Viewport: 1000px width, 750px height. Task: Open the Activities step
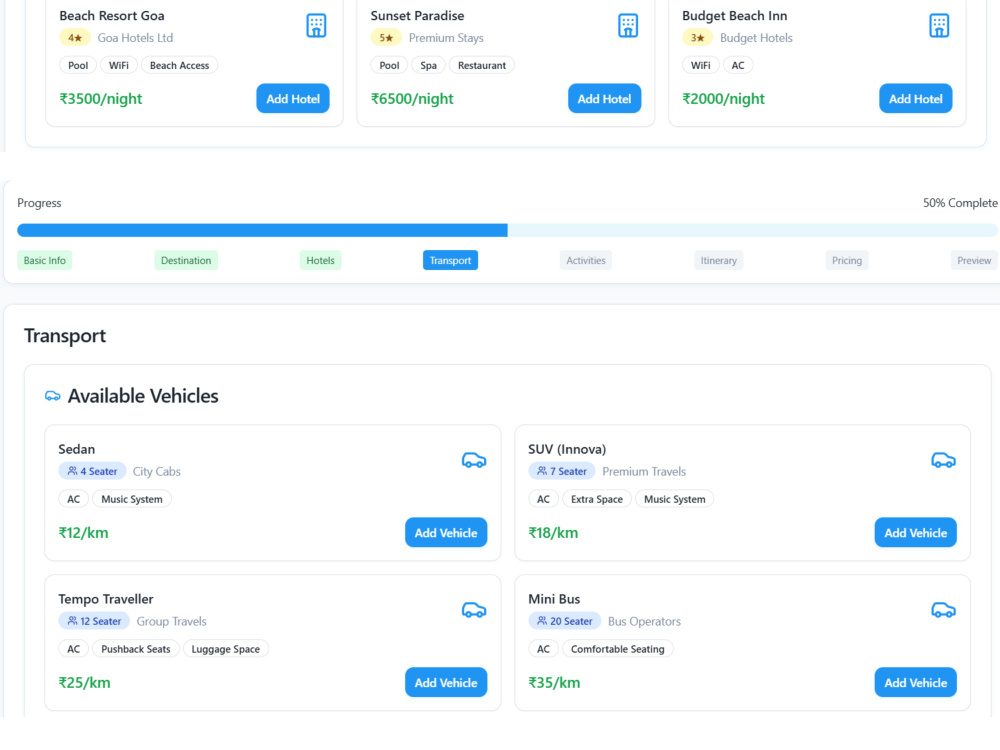tap(585, 260)
